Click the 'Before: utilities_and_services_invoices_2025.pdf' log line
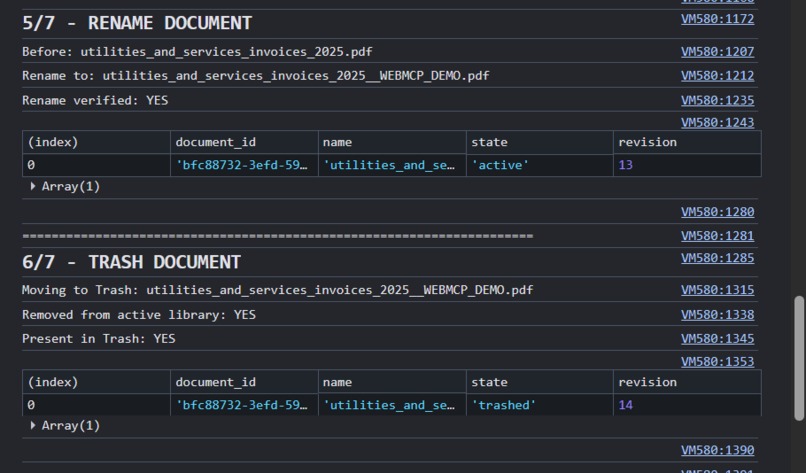The height and width of the screenshot is (473, 806). tap(197, 52)
